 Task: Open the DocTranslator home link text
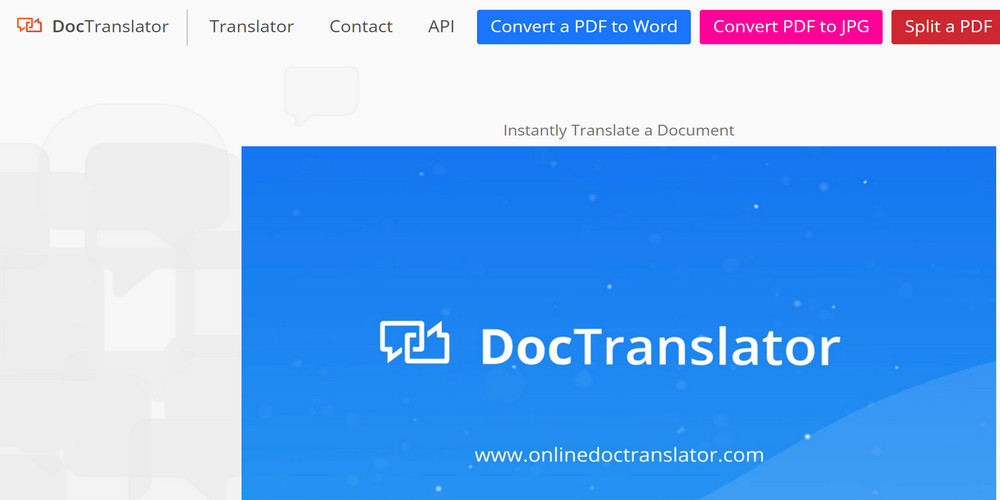tap(110, 27)
